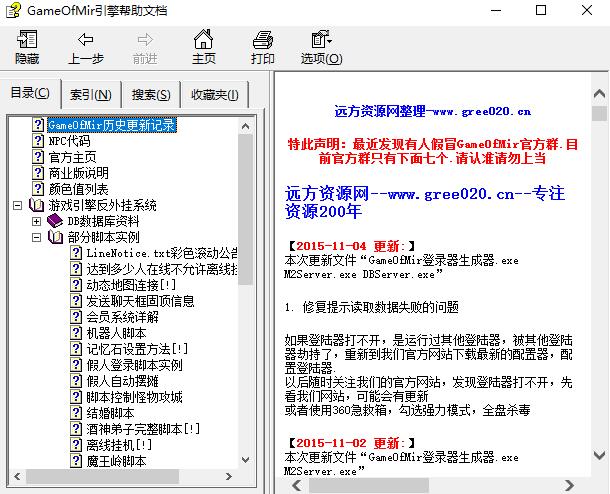This screenshot has width=610, height=494.
Task: Click the 隐藏 (Hide) toolbar icon
Action: 27,39
